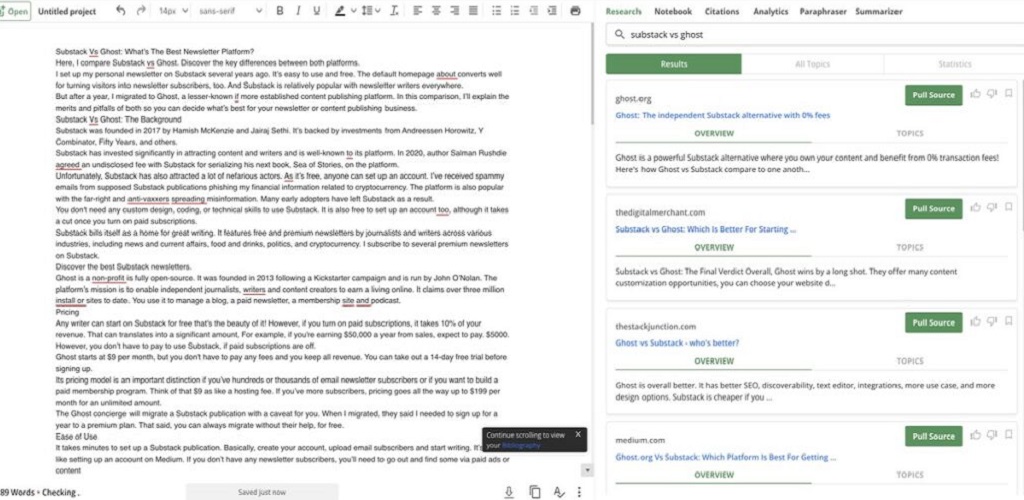
Task: Open the Notebook tab
Action: coord(673,11)
